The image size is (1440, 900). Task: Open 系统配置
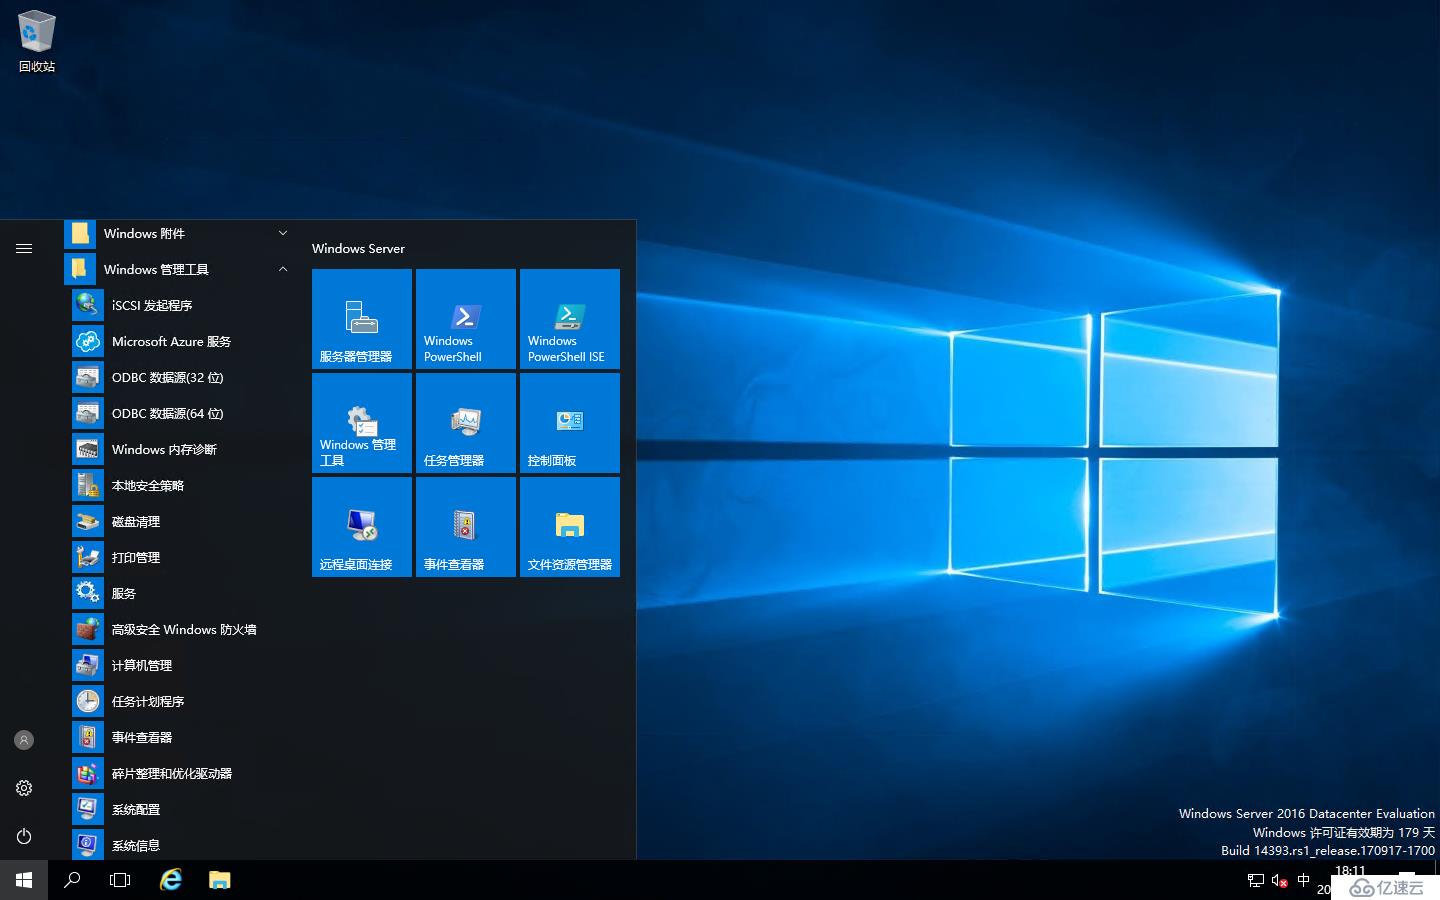click(180, 809)
